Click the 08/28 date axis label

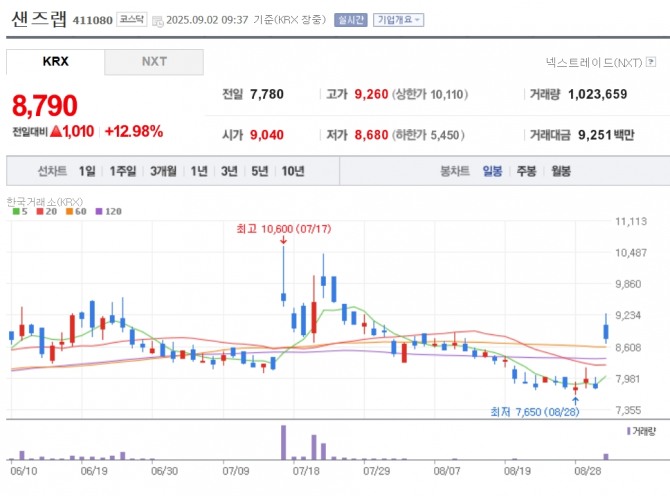pos(588,471)
